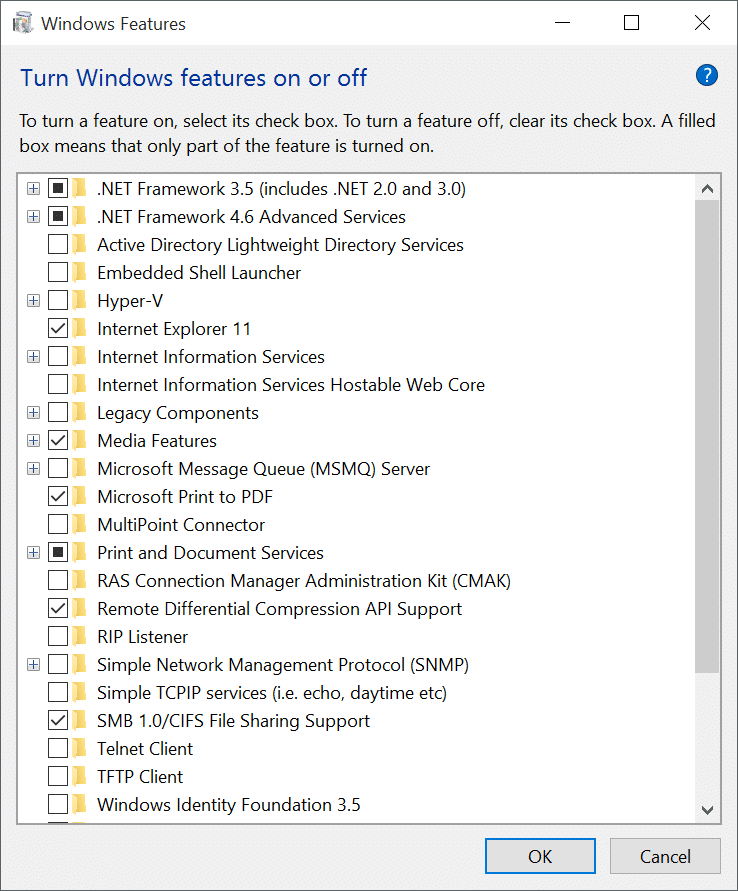Open the blue help question mark icon
This screenshot has height=891, width=738.
[707, 75]
